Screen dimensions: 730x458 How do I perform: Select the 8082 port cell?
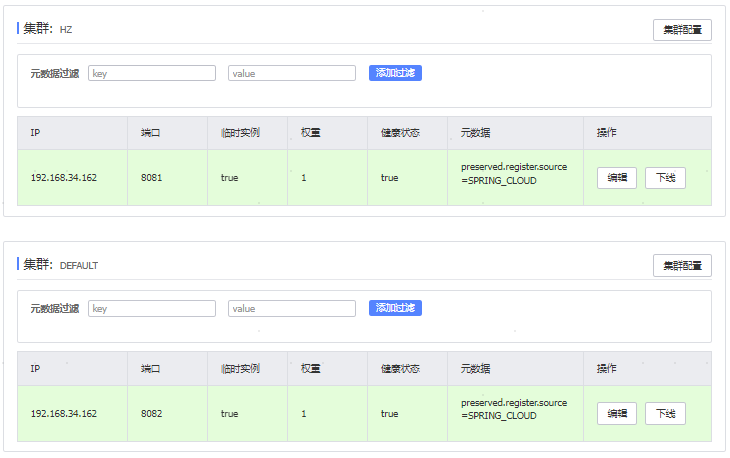click(152, 414)
